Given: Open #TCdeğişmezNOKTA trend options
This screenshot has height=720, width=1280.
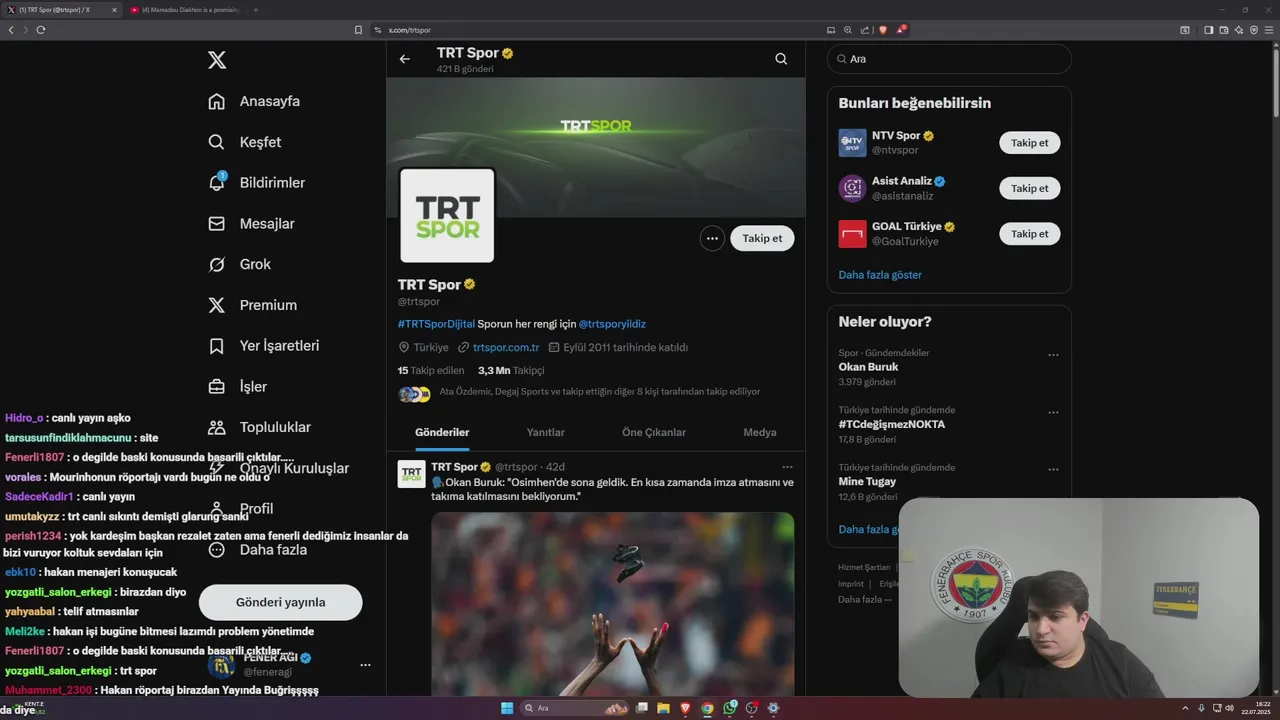Looking at the screenshot, I should coord(1053,412).
